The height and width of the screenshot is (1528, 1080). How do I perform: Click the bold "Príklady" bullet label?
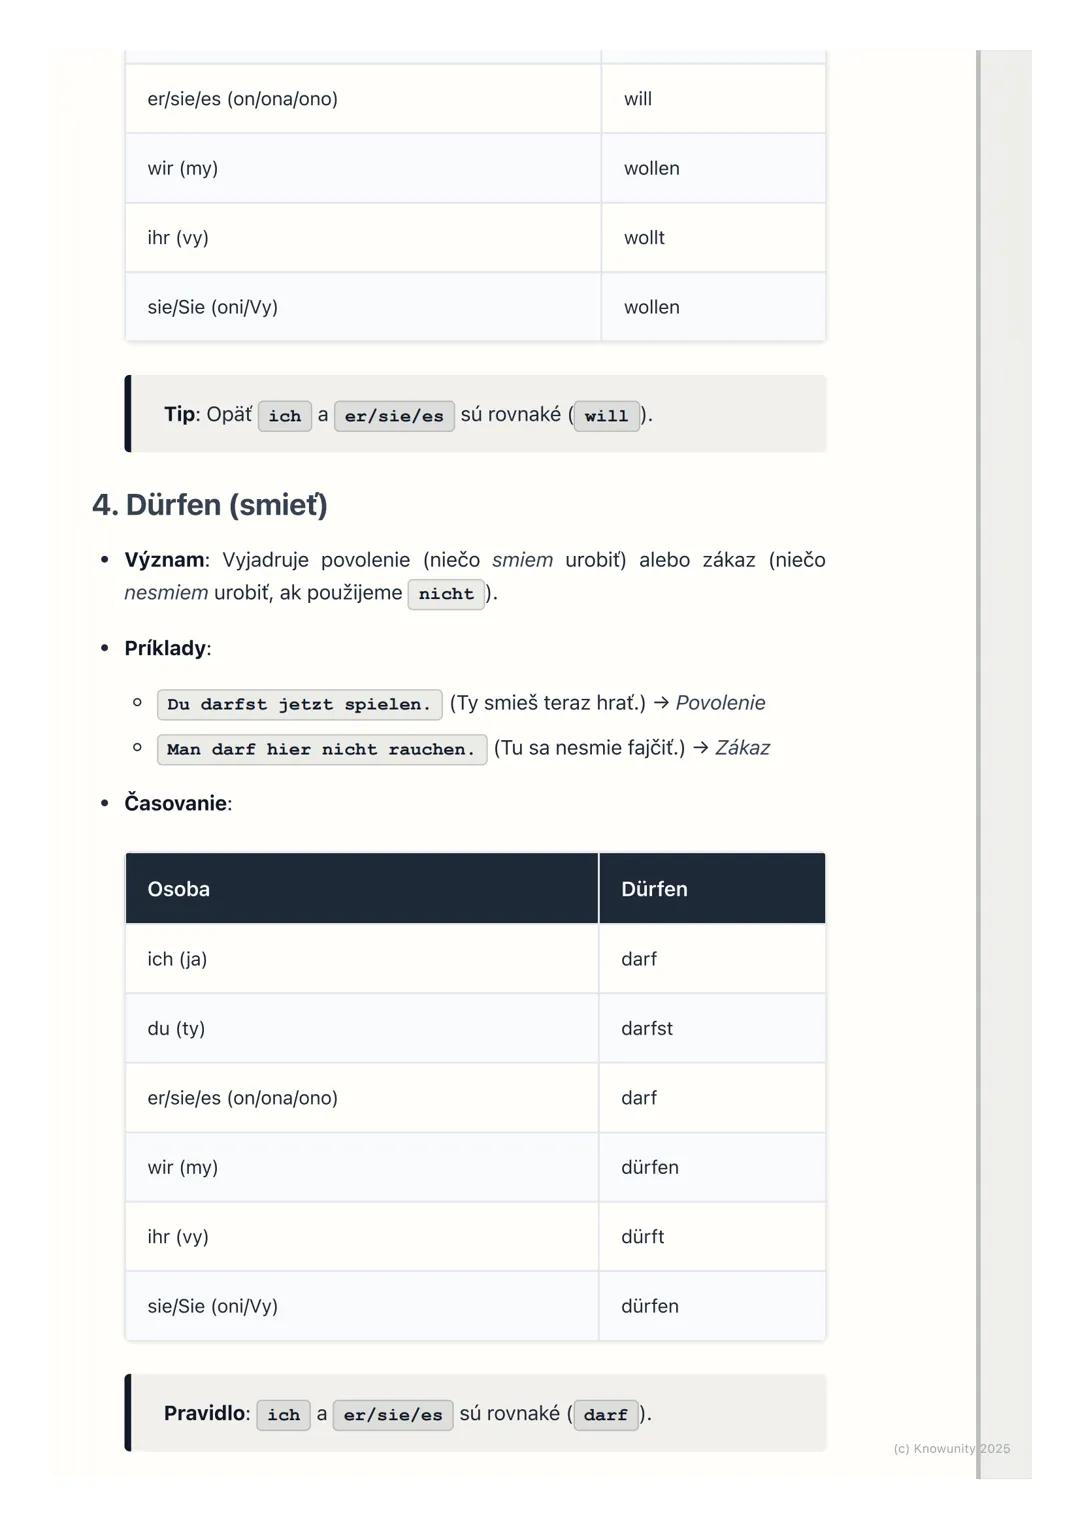[x=167, y=648]
